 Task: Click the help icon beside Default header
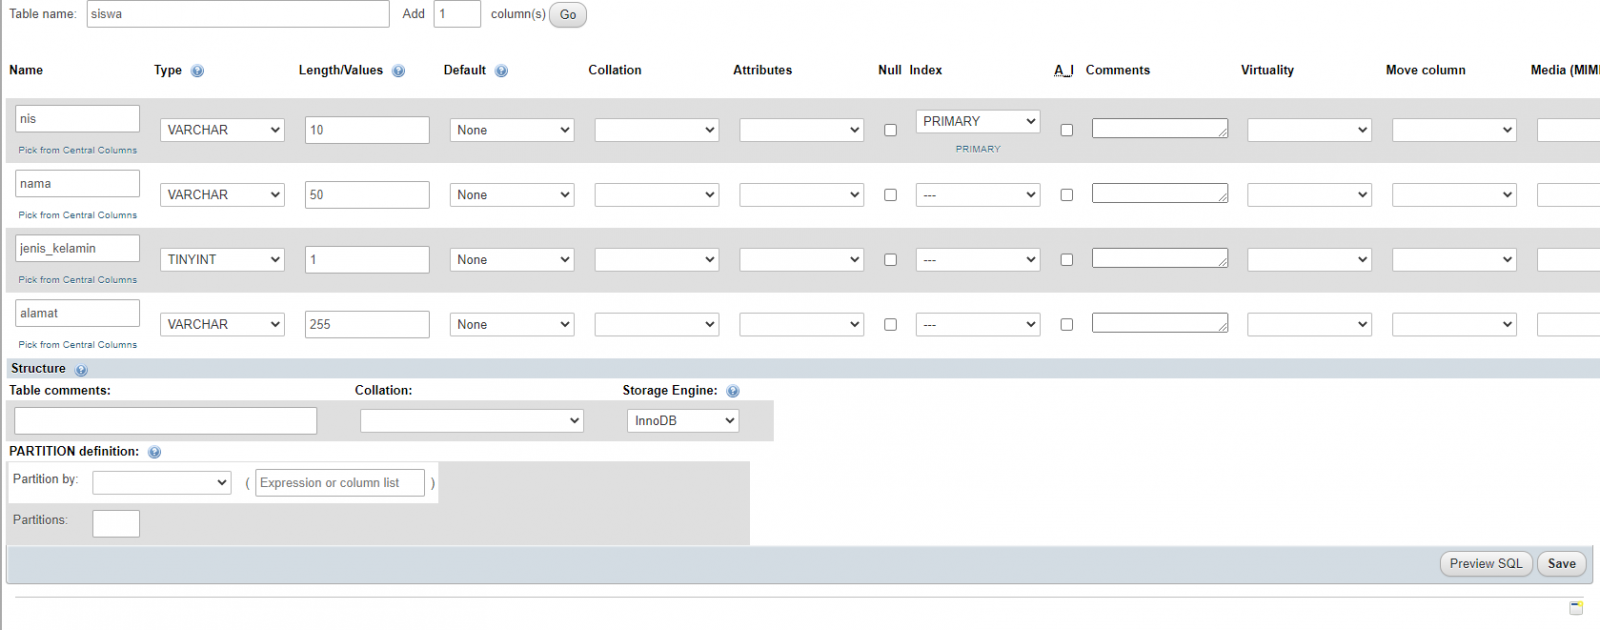pos(501,71)
